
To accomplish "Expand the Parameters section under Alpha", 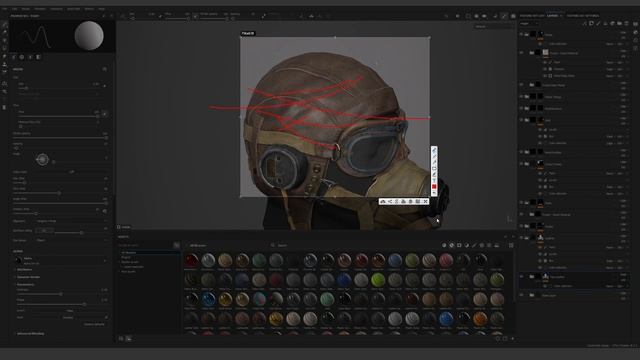I will click(25, 284).
